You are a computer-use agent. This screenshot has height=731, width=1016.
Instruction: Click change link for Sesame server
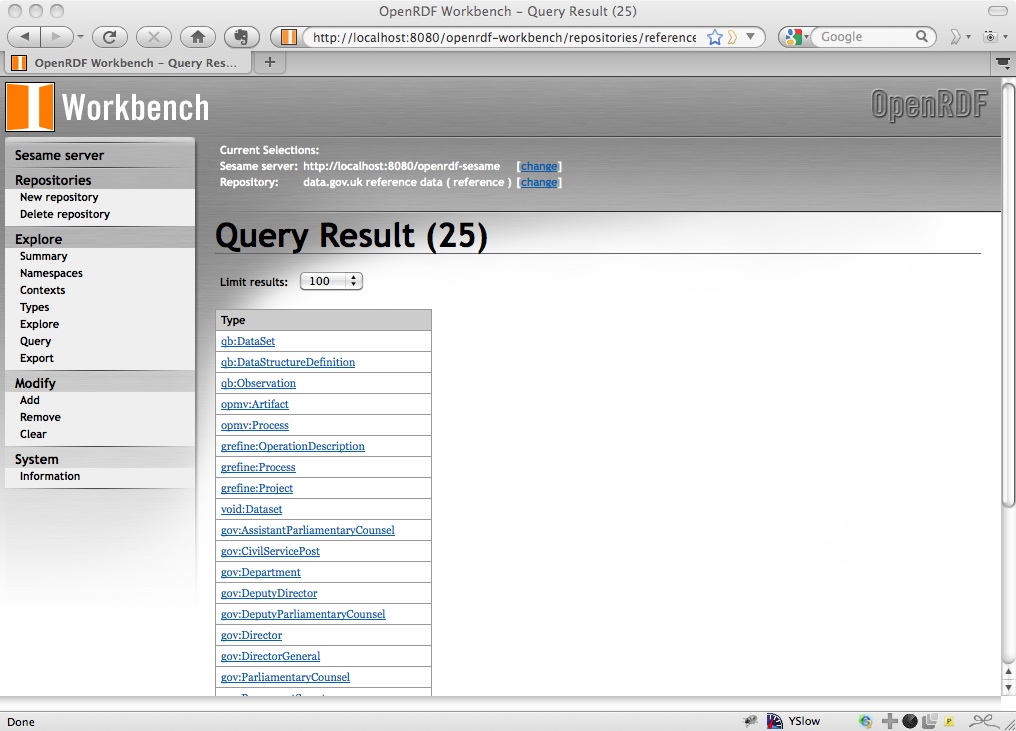[538, 166]
